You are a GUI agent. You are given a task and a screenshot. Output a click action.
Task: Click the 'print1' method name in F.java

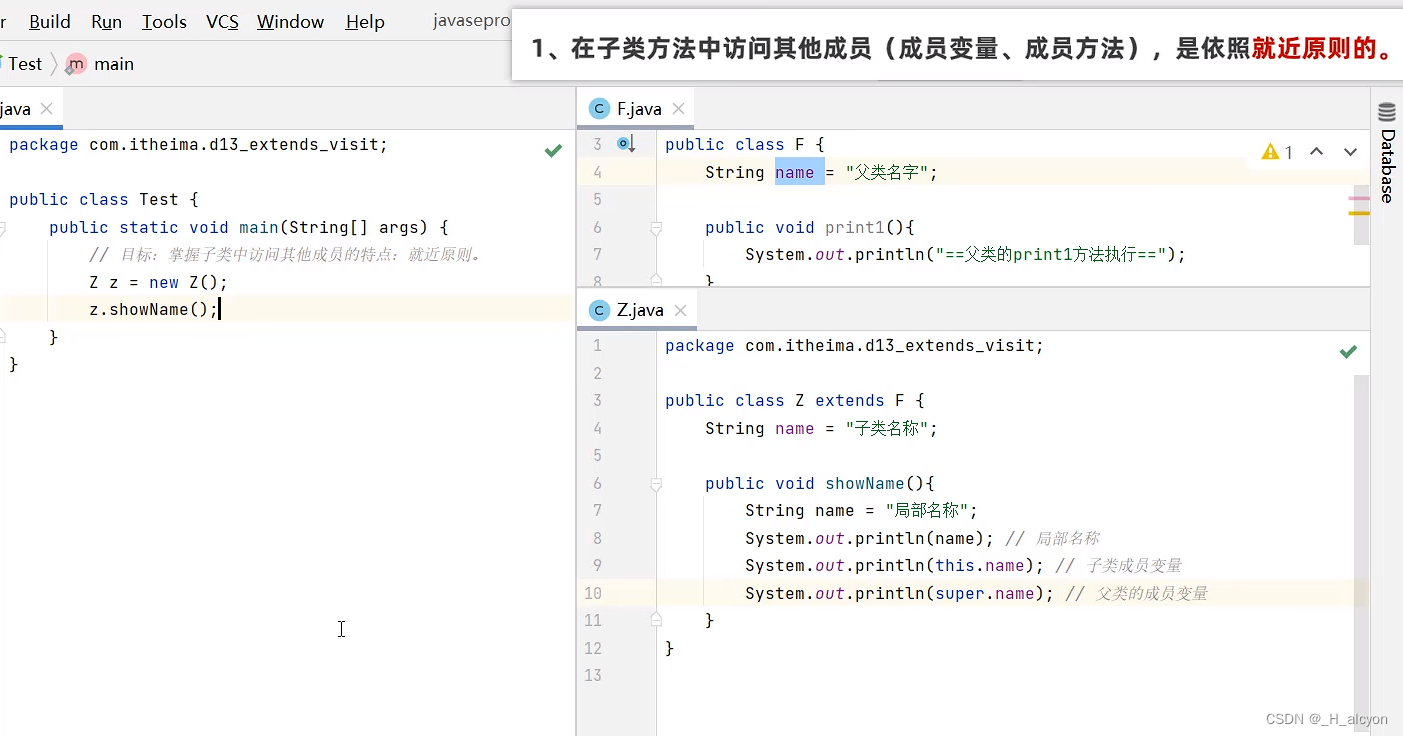coord(855,227)
